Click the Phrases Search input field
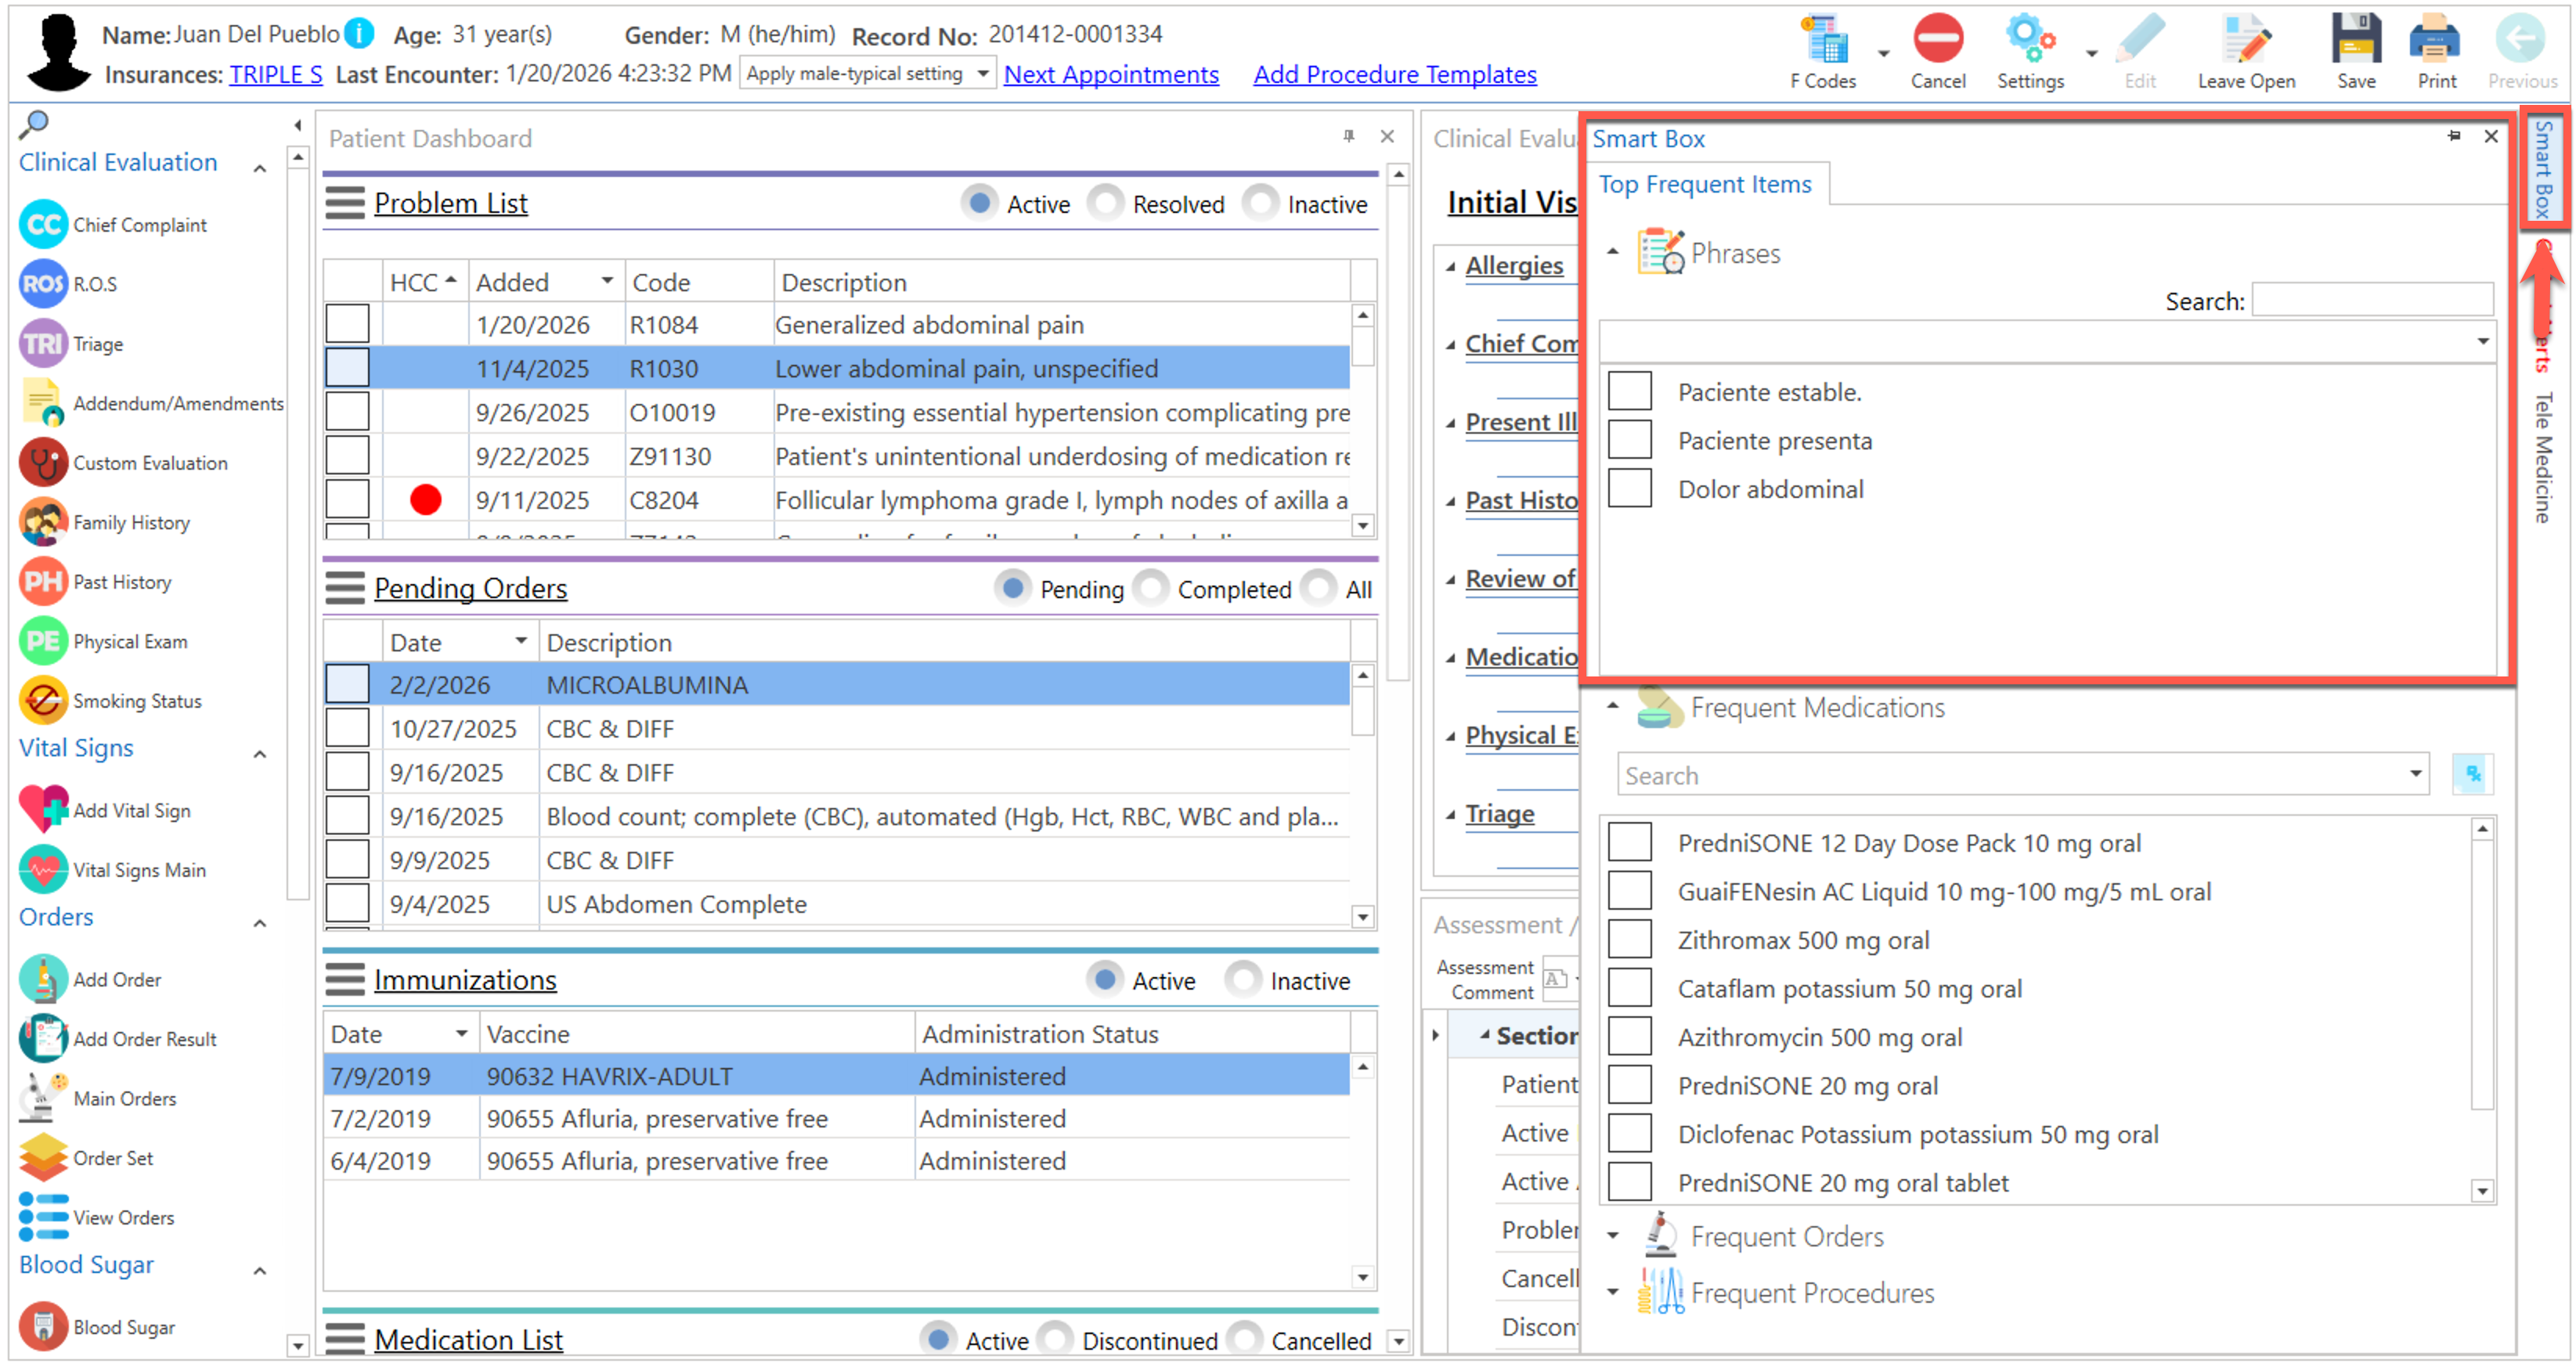 point(2372,301)
